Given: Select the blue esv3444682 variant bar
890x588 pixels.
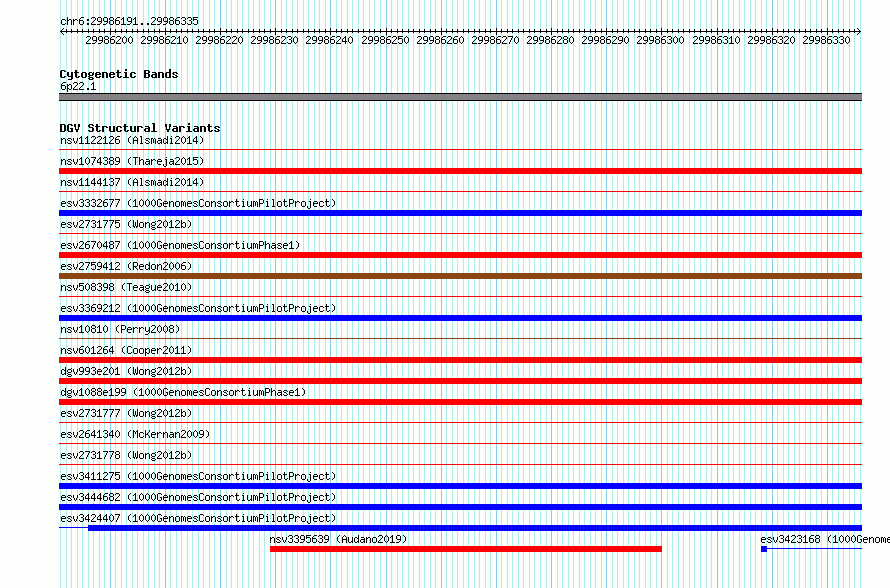Looking at the screenshot, I should (460, 507).
